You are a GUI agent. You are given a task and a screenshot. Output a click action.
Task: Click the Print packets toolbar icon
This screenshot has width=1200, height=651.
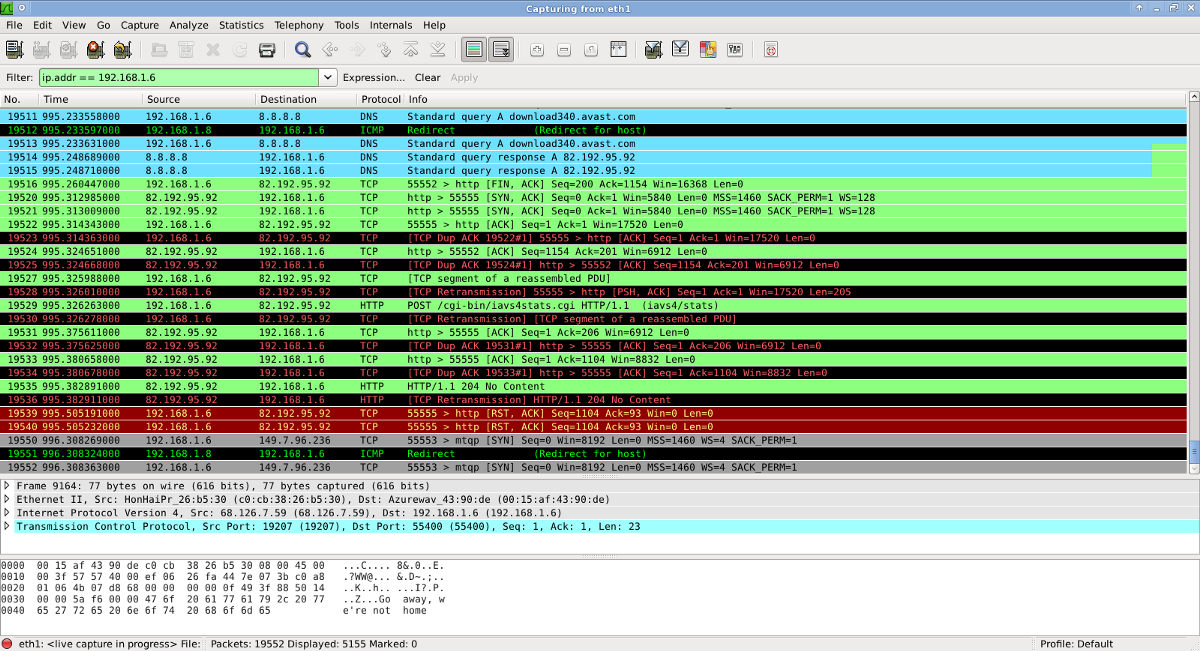point(267,49)
